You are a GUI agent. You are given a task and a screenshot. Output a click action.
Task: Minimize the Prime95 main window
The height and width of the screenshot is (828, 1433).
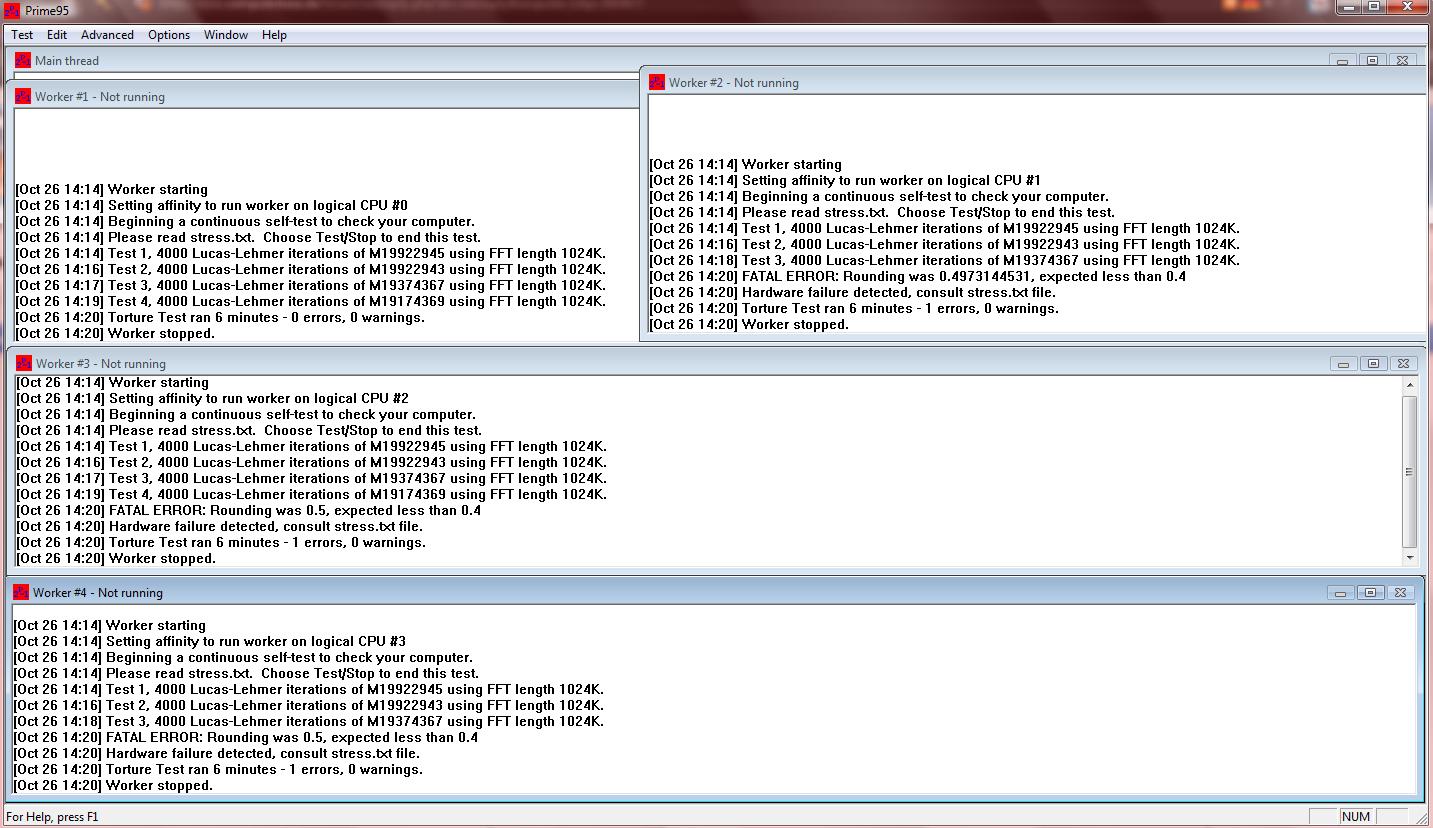(x=1350, y=6)
